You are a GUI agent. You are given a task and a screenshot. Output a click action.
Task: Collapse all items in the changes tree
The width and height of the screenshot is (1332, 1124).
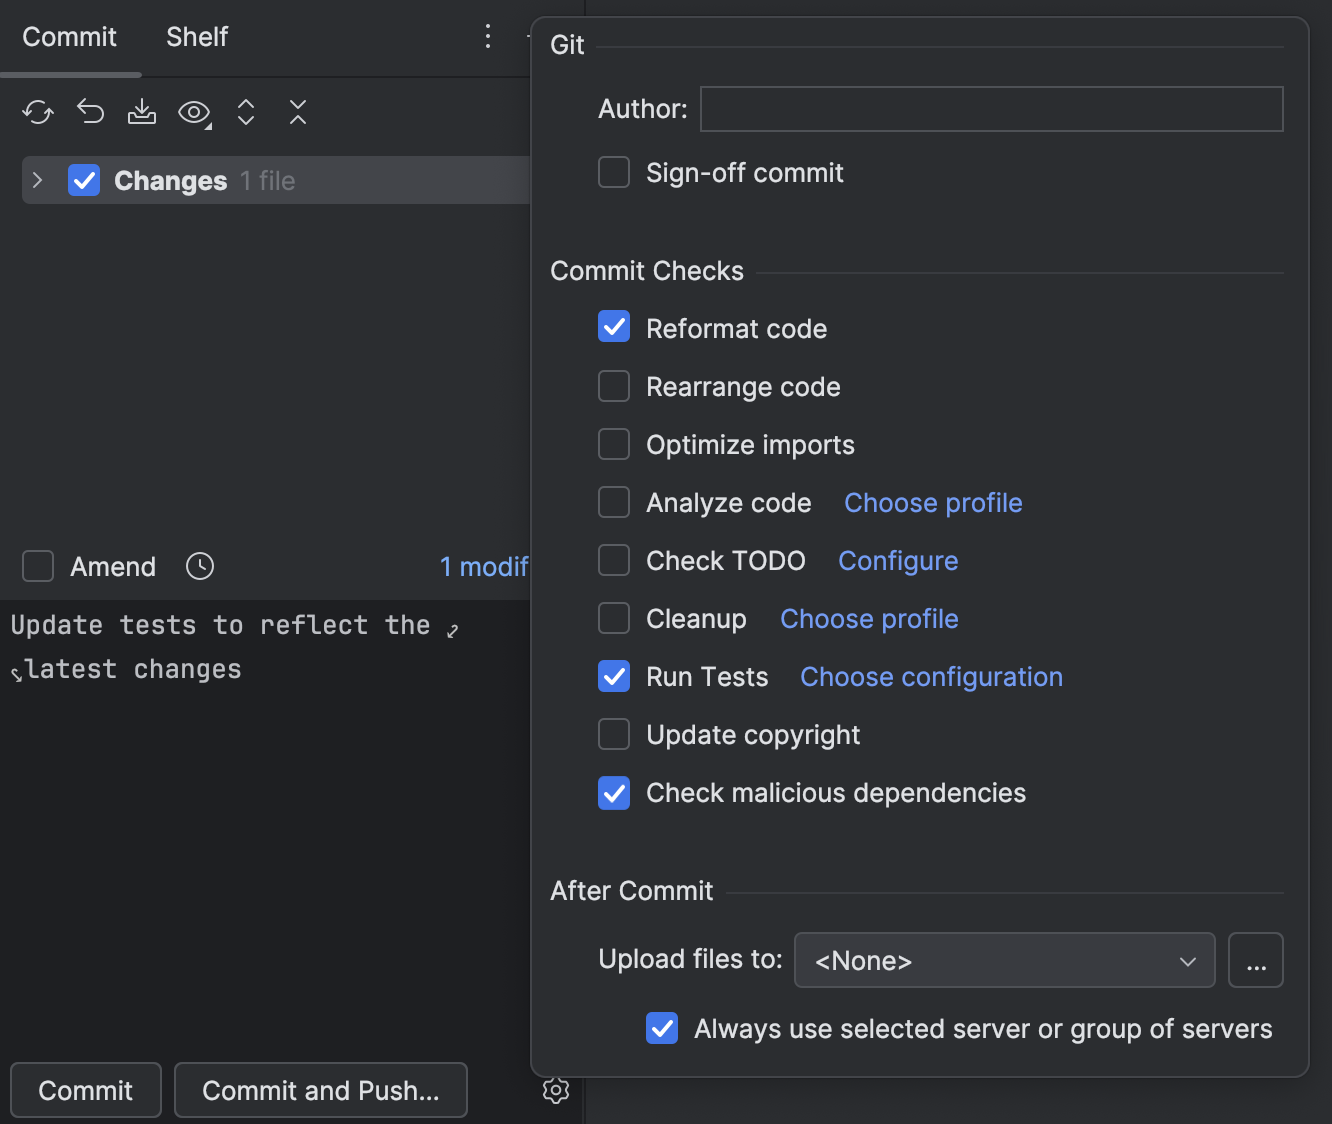point(297,112)
